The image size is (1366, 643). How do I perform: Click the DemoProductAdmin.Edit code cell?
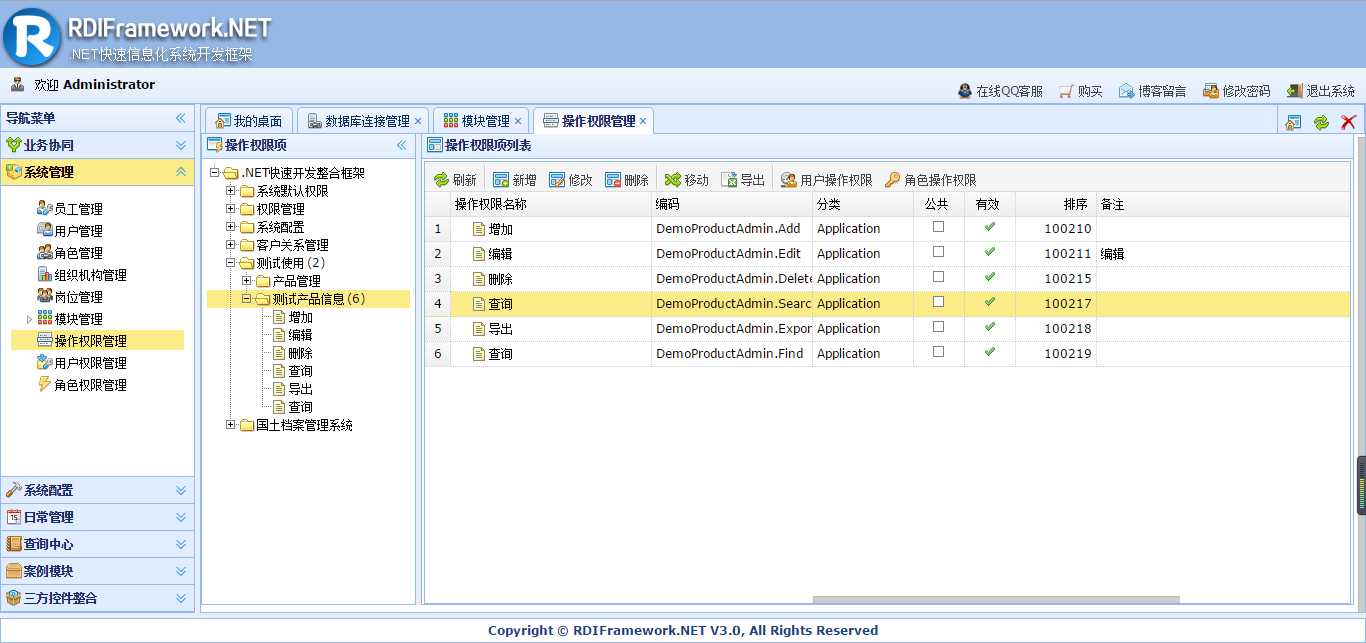click(x=732, y=253)
